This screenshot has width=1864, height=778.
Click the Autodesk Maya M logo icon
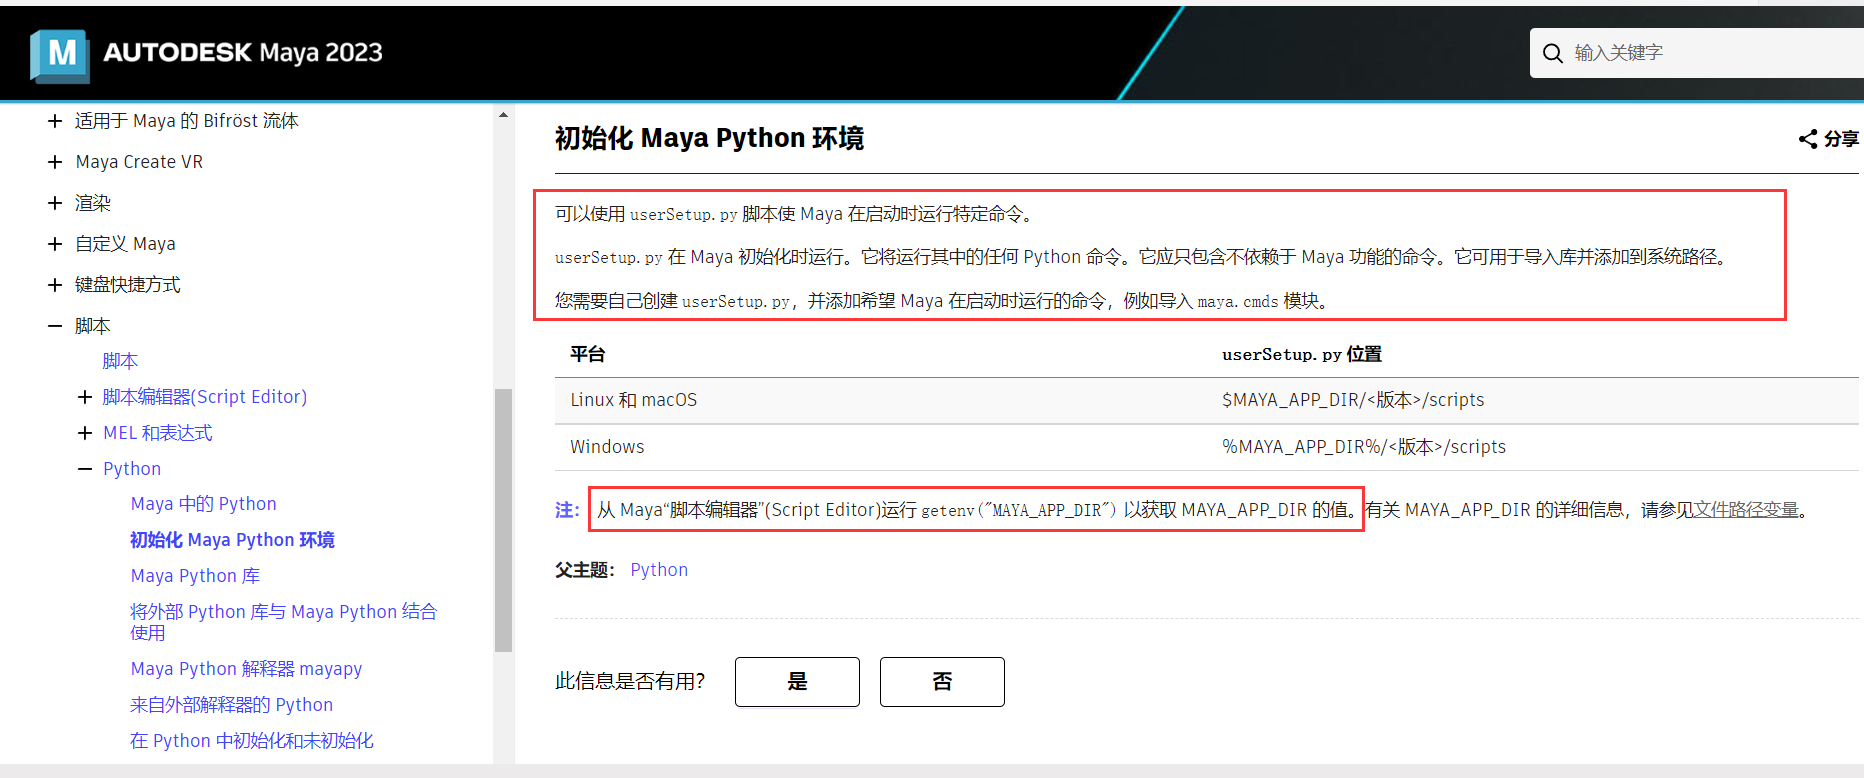pos(60,54)
